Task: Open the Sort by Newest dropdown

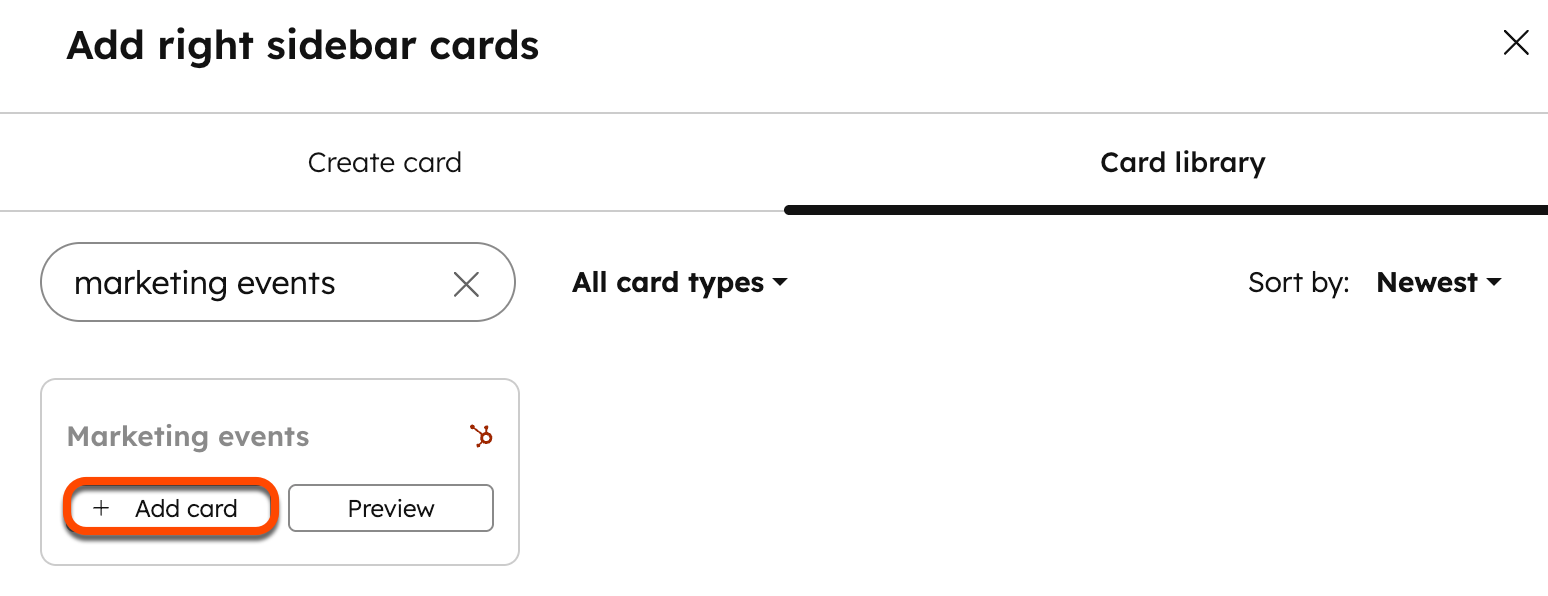Action: tap(1438, 283)
